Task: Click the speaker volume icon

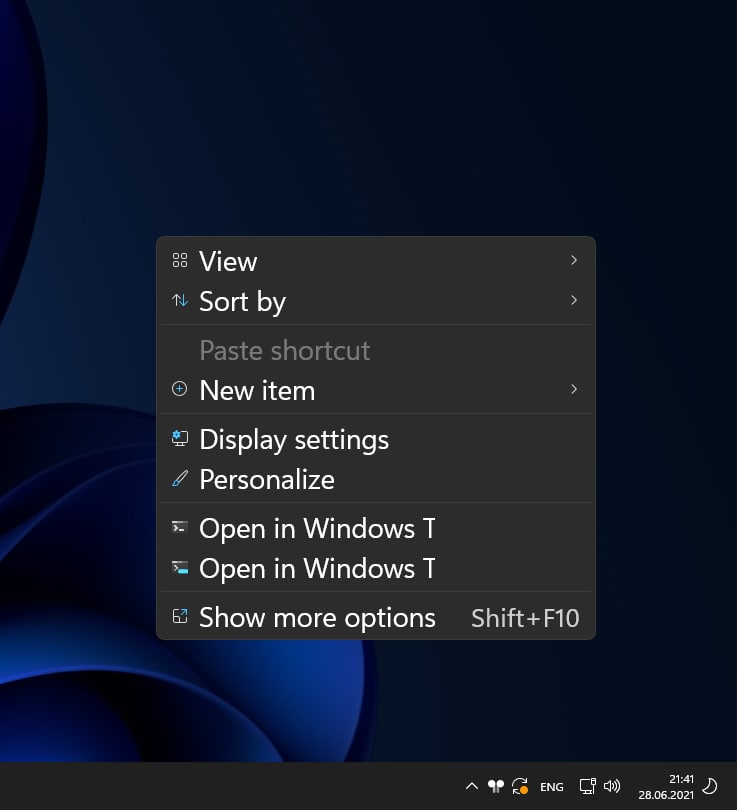Action: 612,786
